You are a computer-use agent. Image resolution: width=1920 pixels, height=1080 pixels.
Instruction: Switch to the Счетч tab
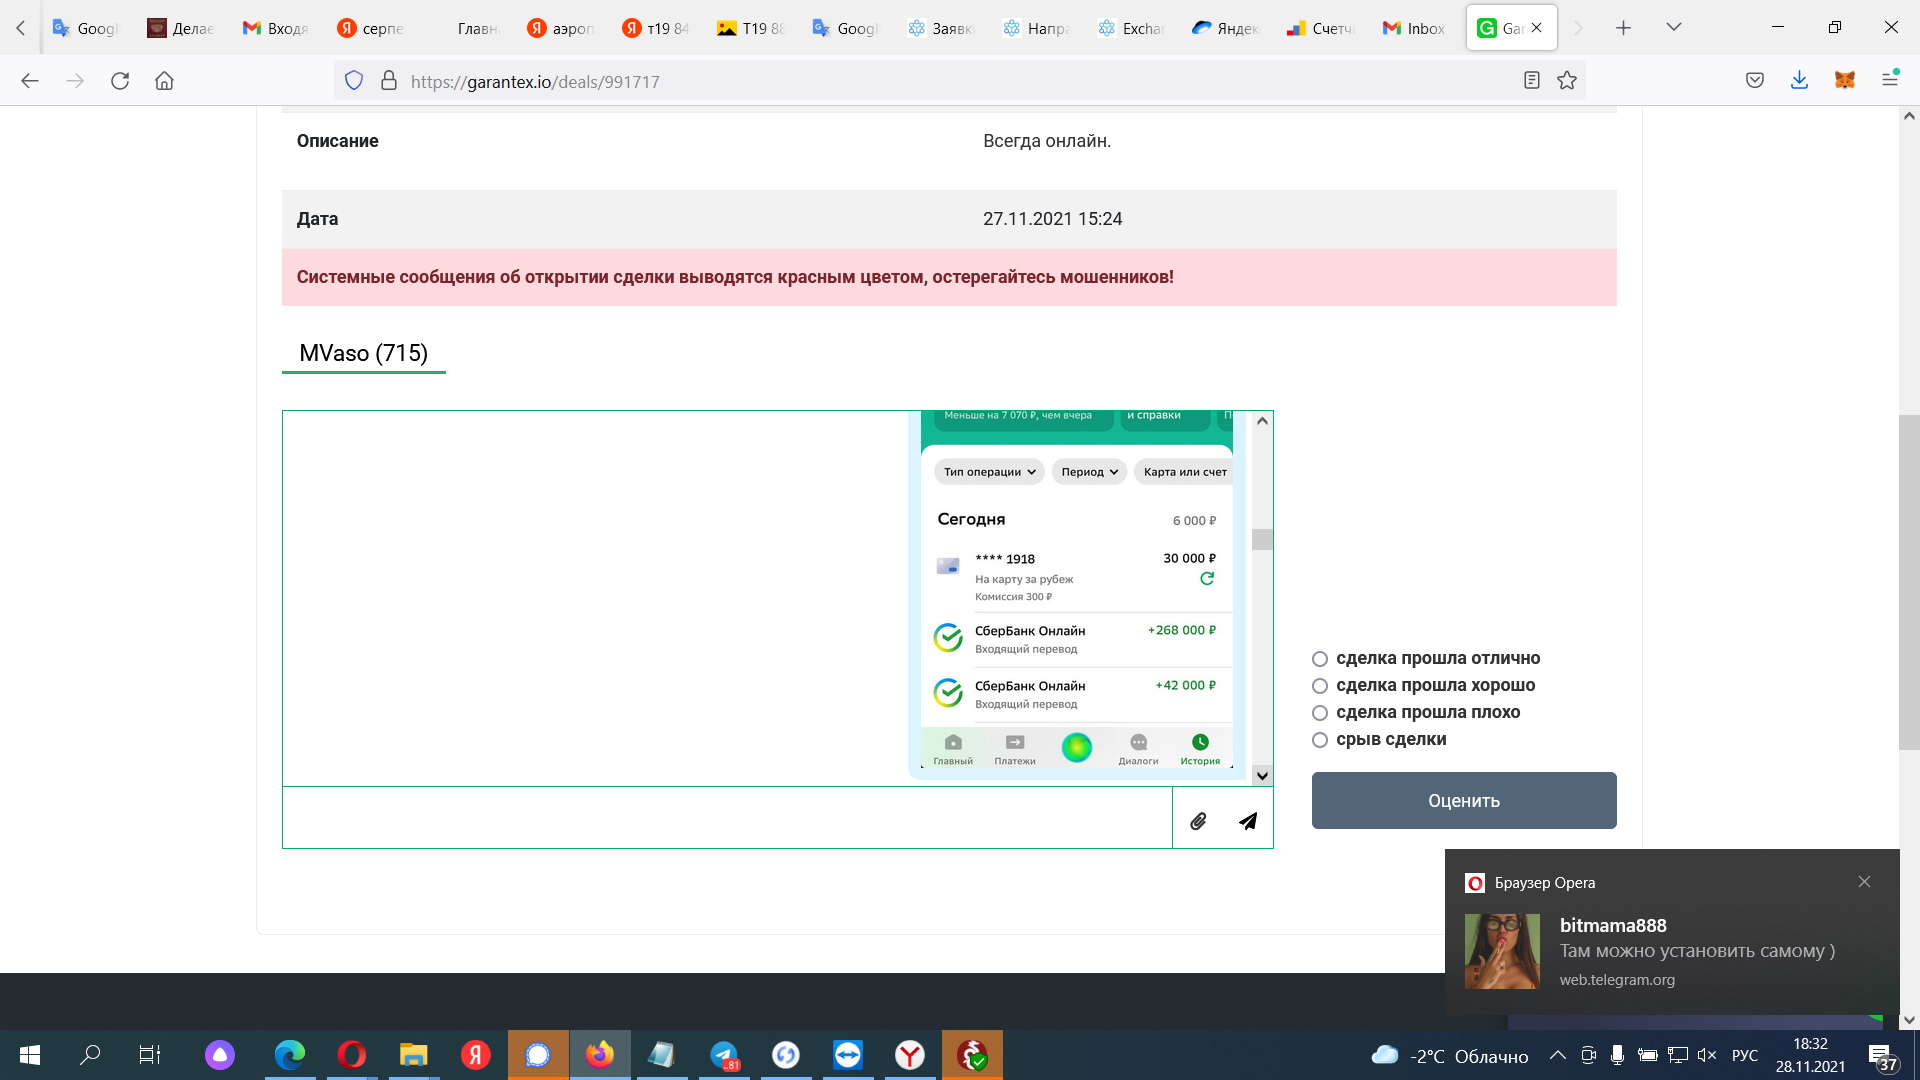(1321, 28)
